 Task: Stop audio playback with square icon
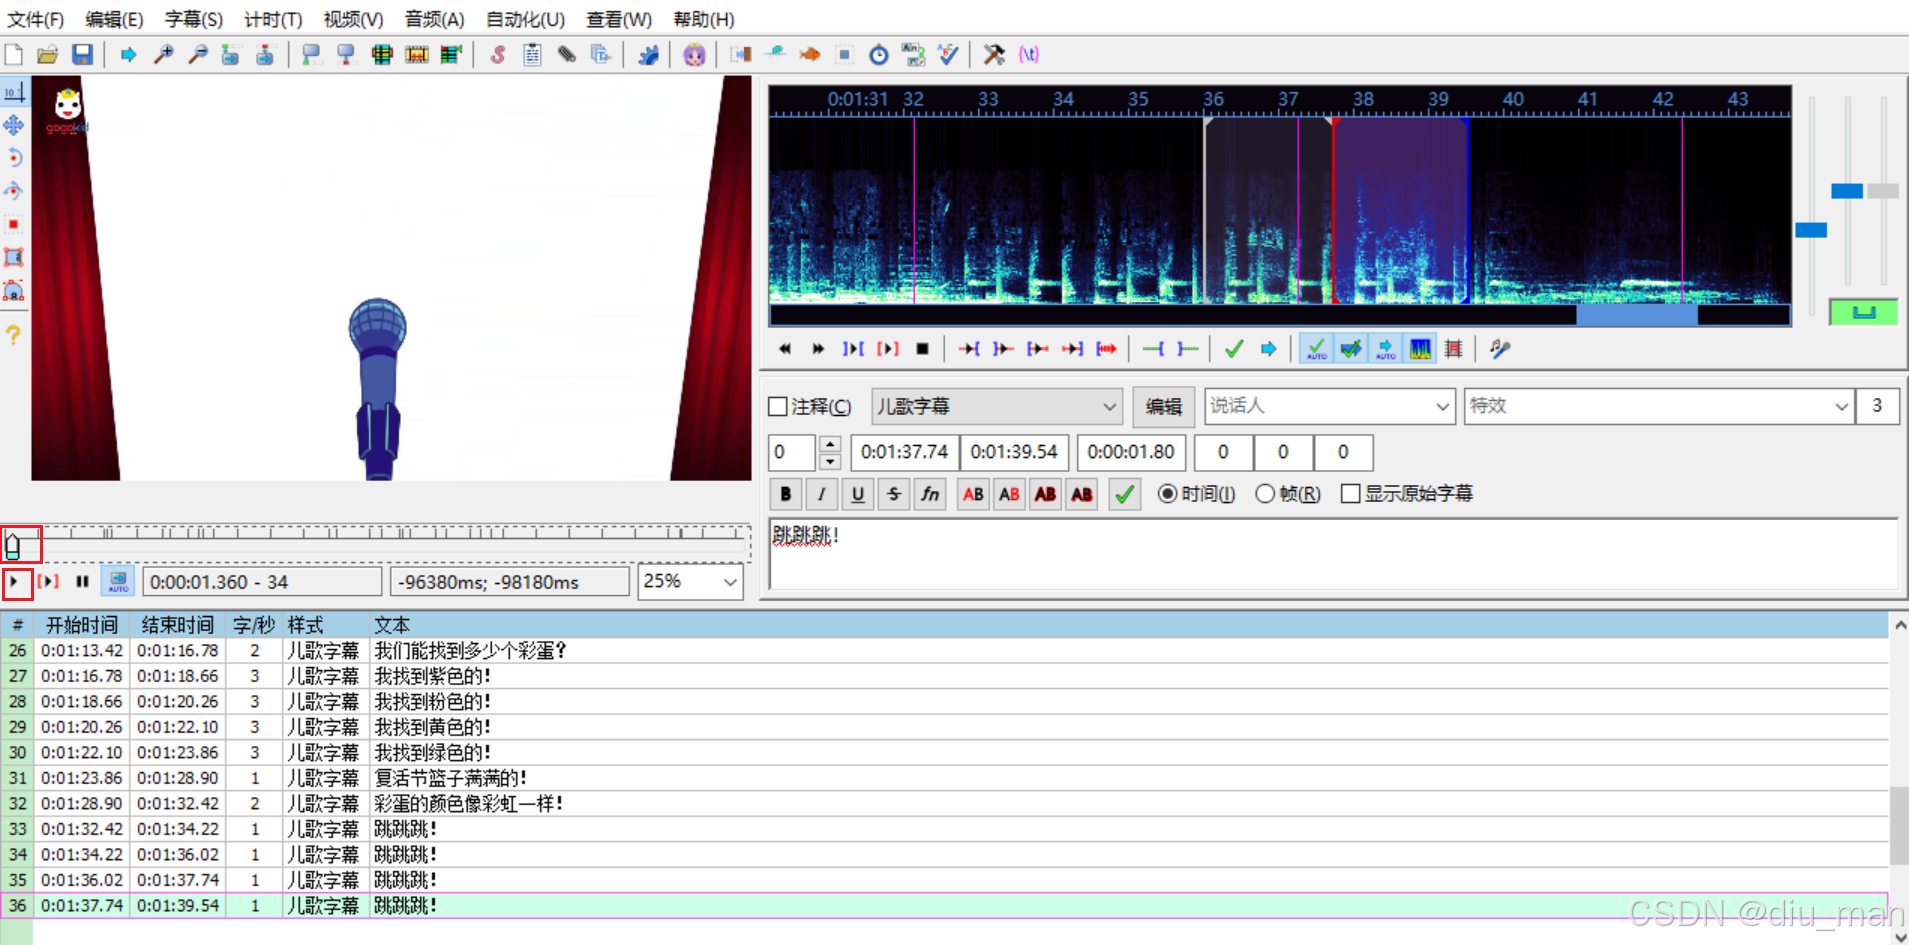(x=922, y=349)
